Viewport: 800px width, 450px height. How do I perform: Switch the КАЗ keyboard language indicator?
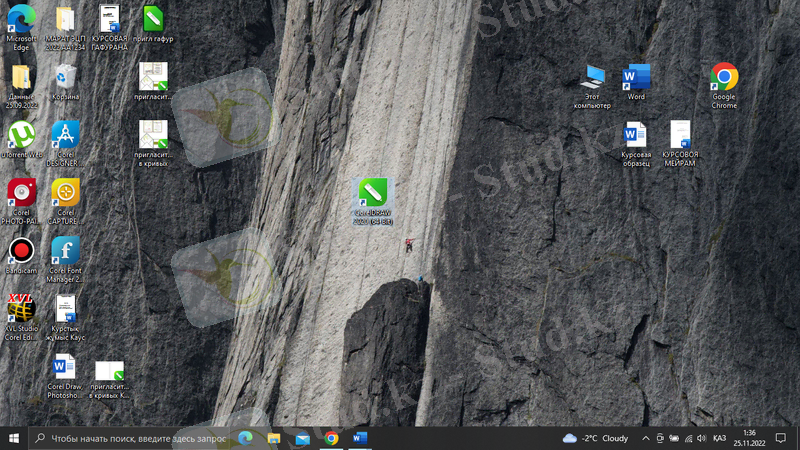pos(719,438)
